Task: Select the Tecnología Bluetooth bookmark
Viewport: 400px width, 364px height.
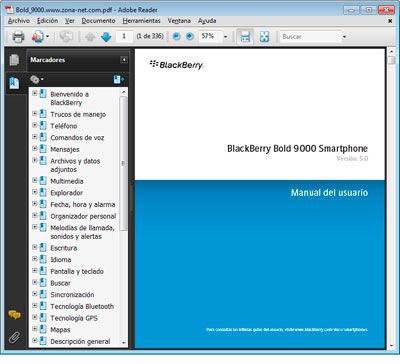Action: 82,306
